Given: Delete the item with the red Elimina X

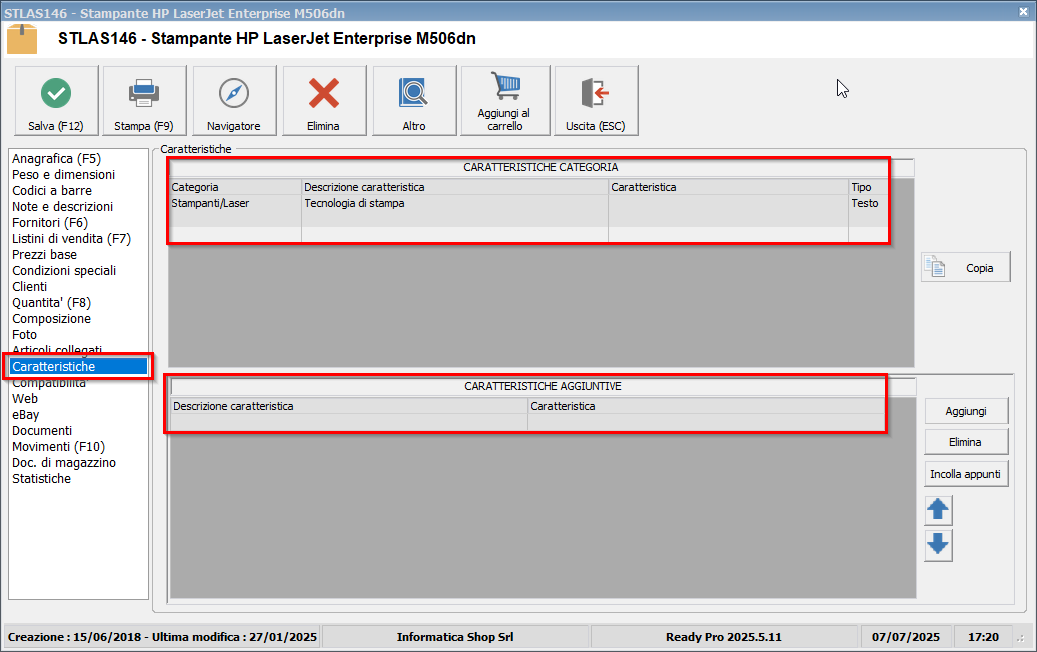Looking at the screenshot, I should coord(324,101).
